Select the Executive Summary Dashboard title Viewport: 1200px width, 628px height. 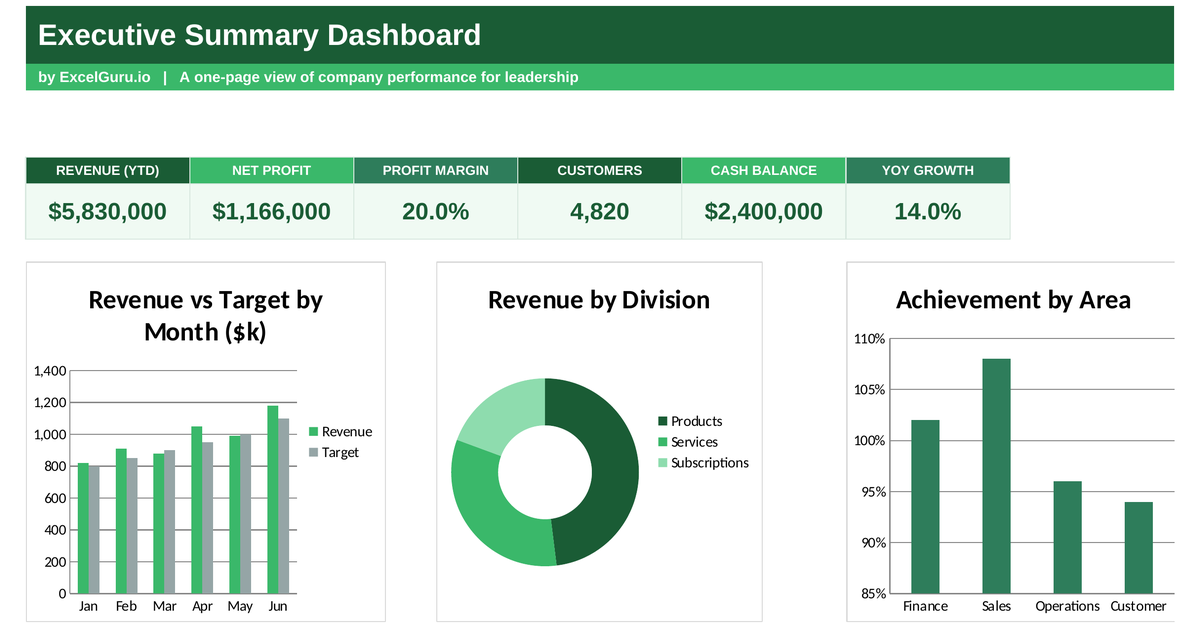pyautogui.click(x=259, y=36)
